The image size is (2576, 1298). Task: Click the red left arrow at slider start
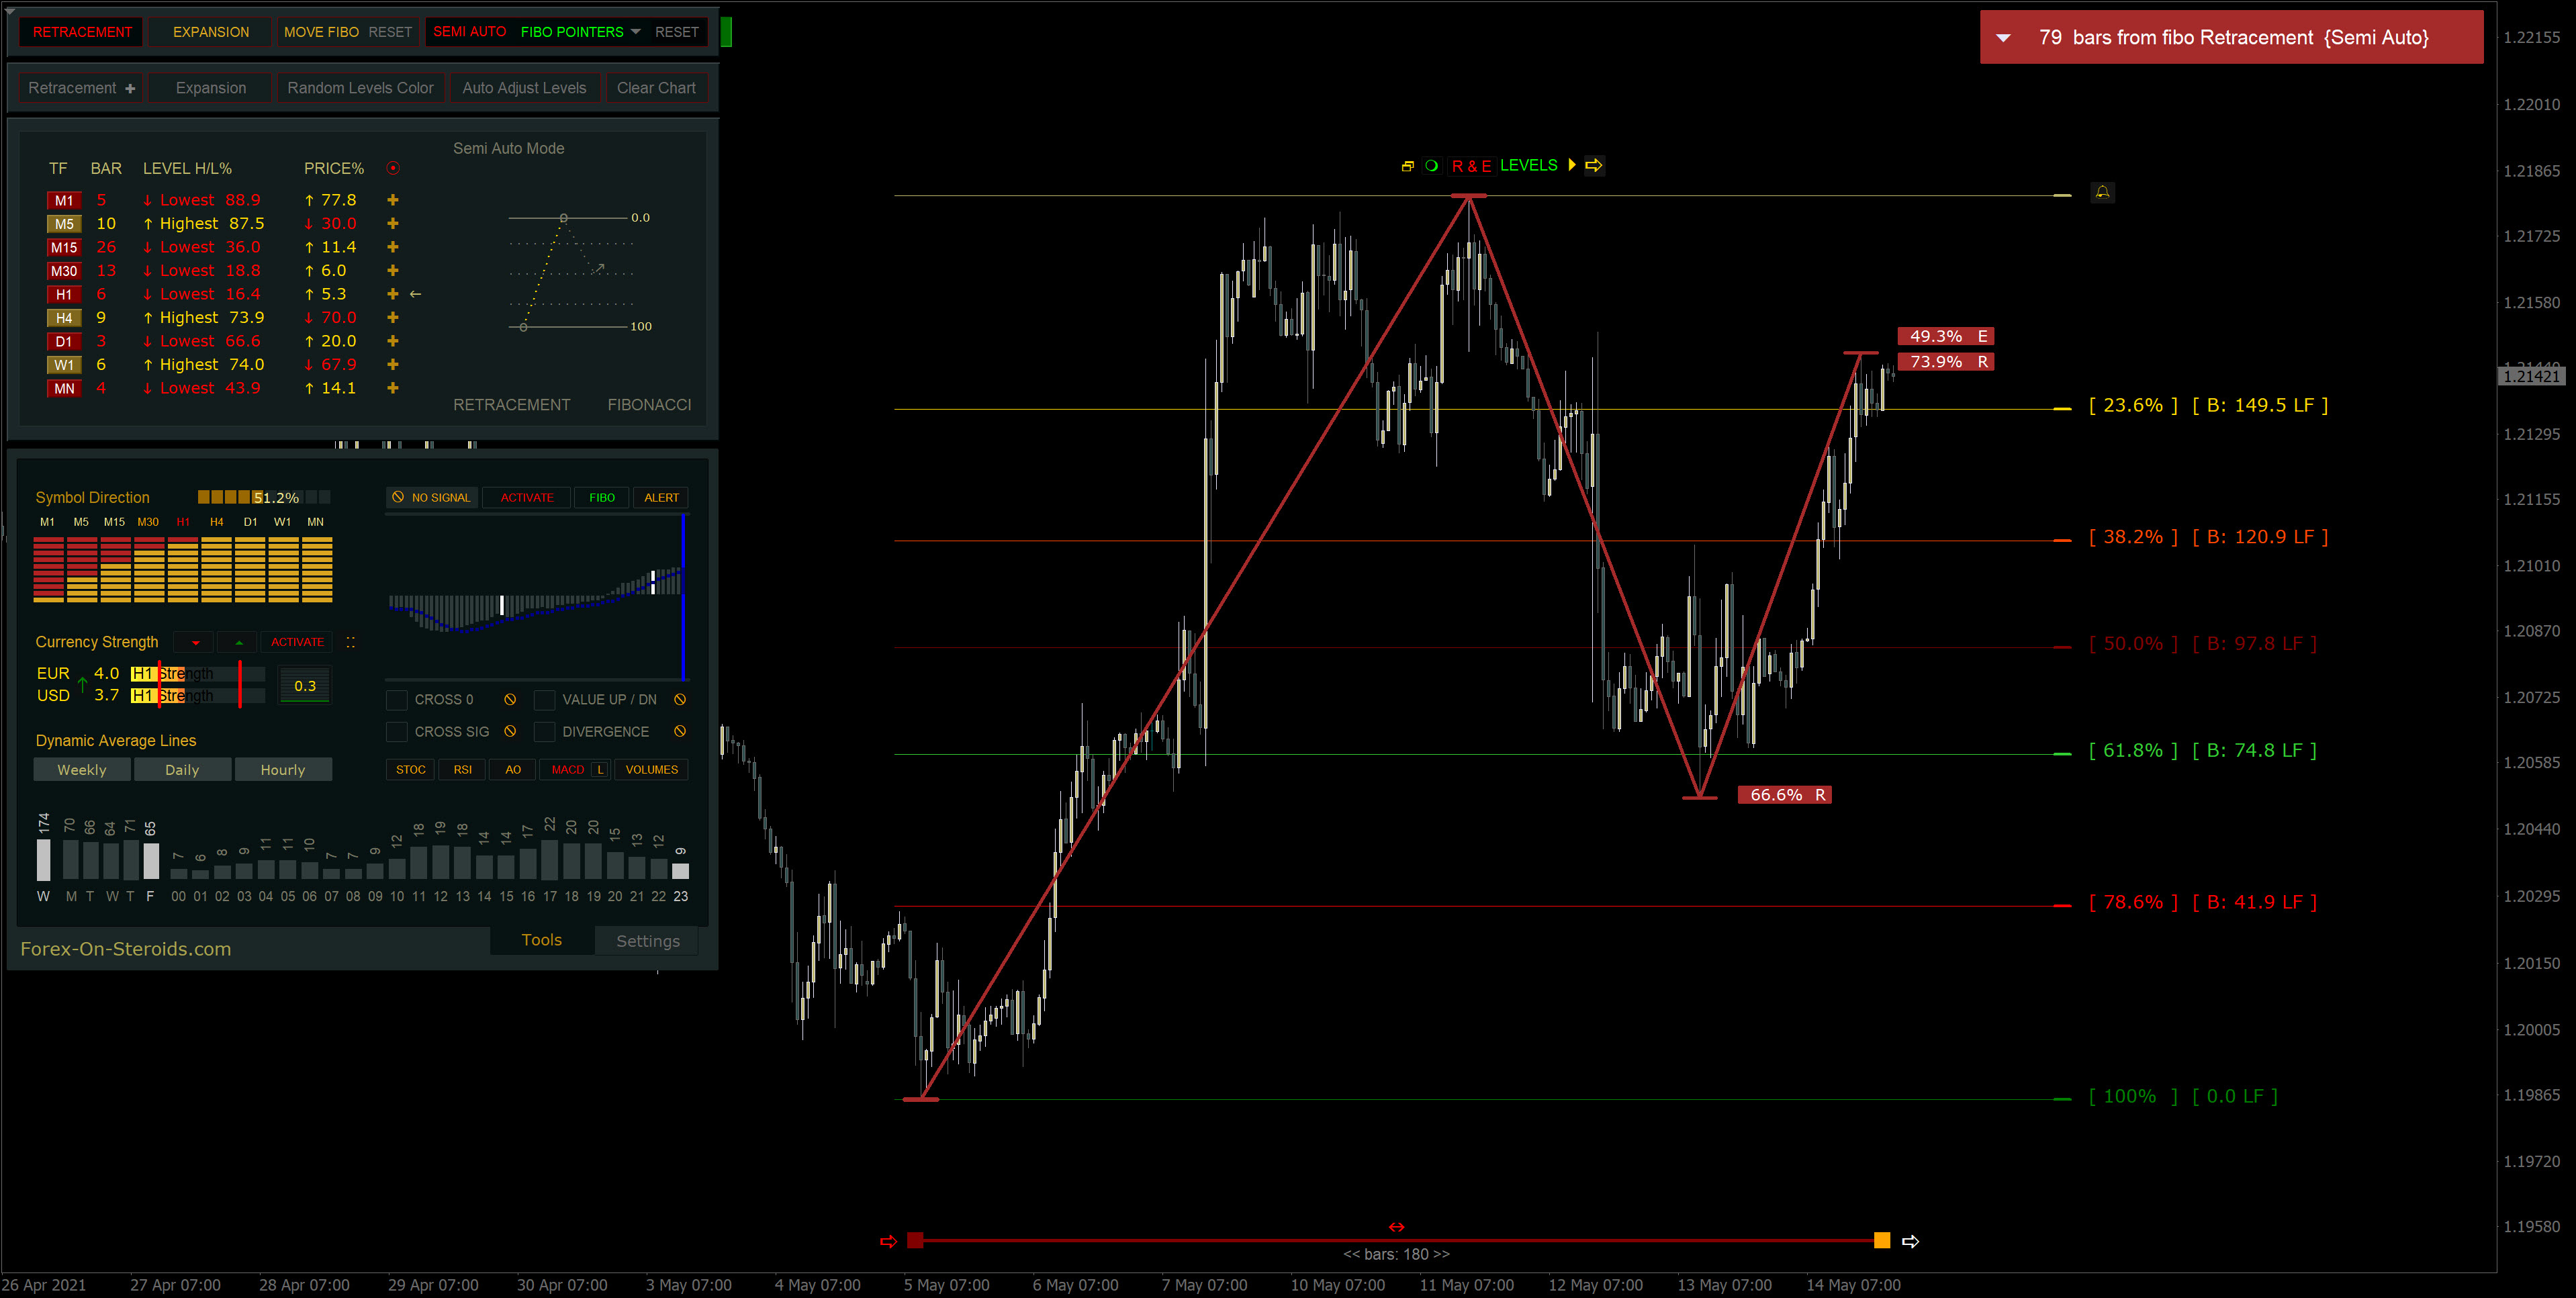click(888, 1241)
